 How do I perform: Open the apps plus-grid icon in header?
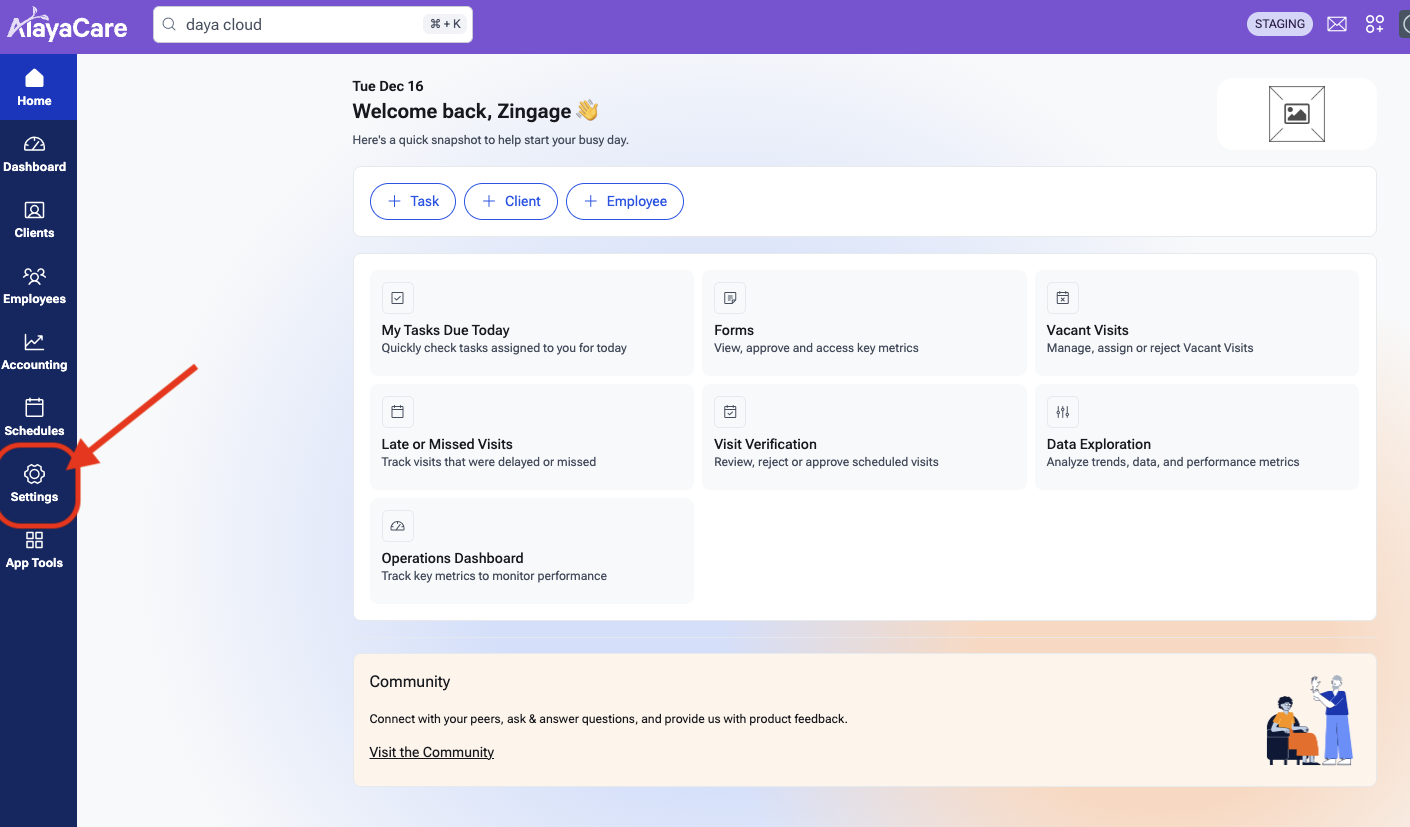(1375, 24)
